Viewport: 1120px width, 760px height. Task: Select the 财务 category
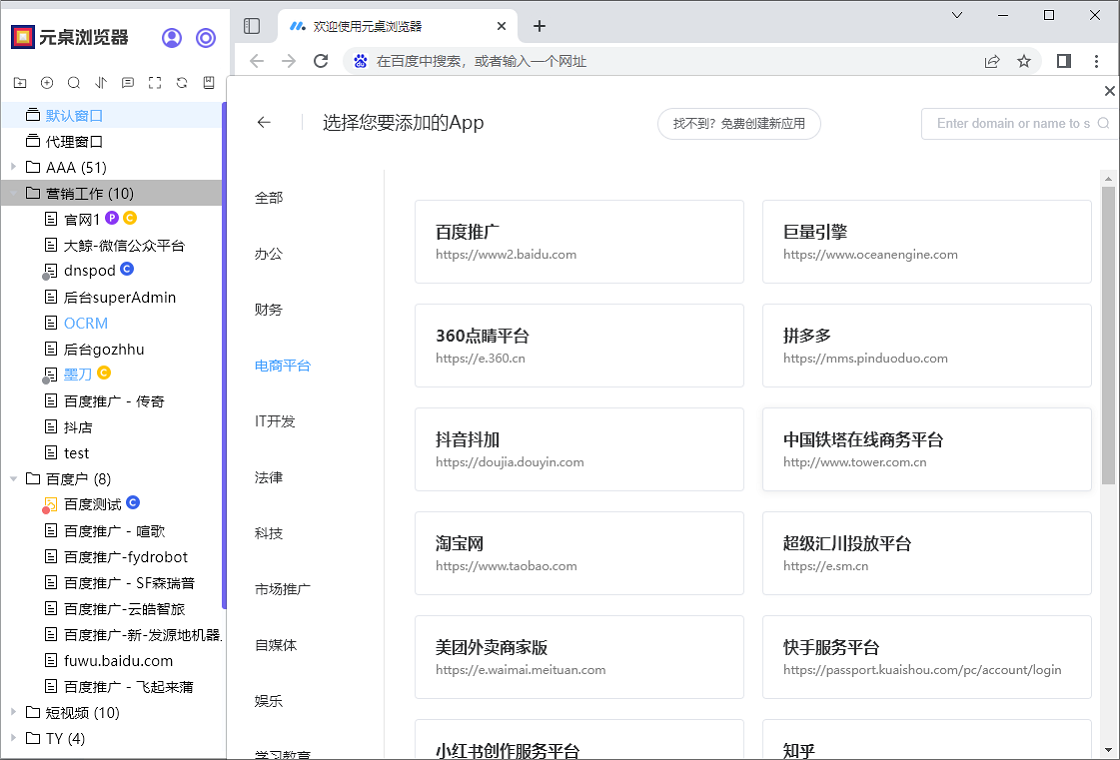[x=269, y=309]
